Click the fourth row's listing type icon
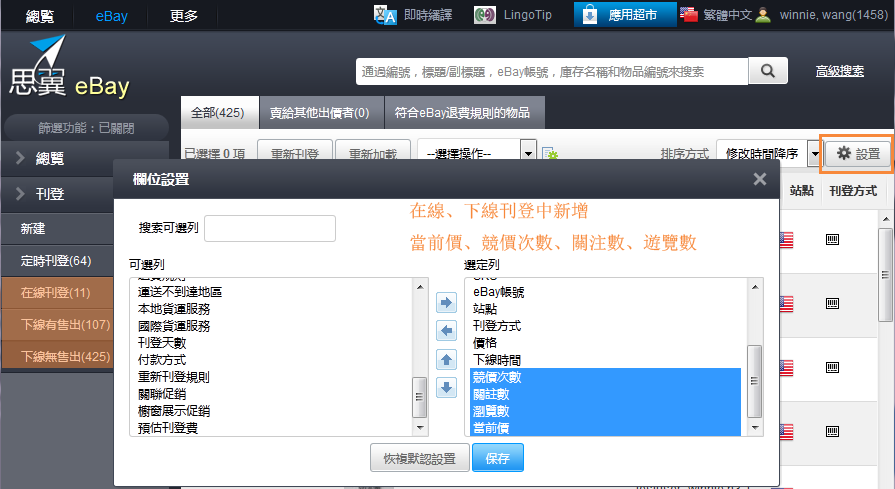This screenshot has height=489, width=895. 832,431
